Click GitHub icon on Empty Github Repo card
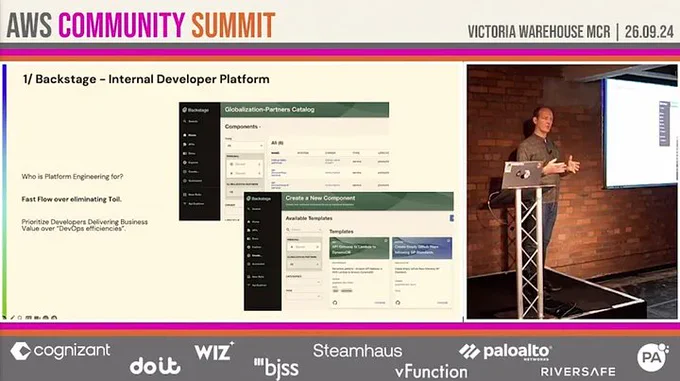The height and width of the screenshot is (381, 680). [398, 303]
